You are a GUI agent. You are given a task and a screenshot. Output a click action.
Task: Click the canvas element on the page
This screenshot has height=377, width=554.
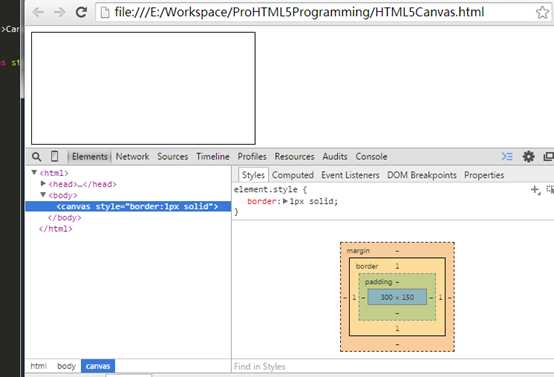[143, 88]
